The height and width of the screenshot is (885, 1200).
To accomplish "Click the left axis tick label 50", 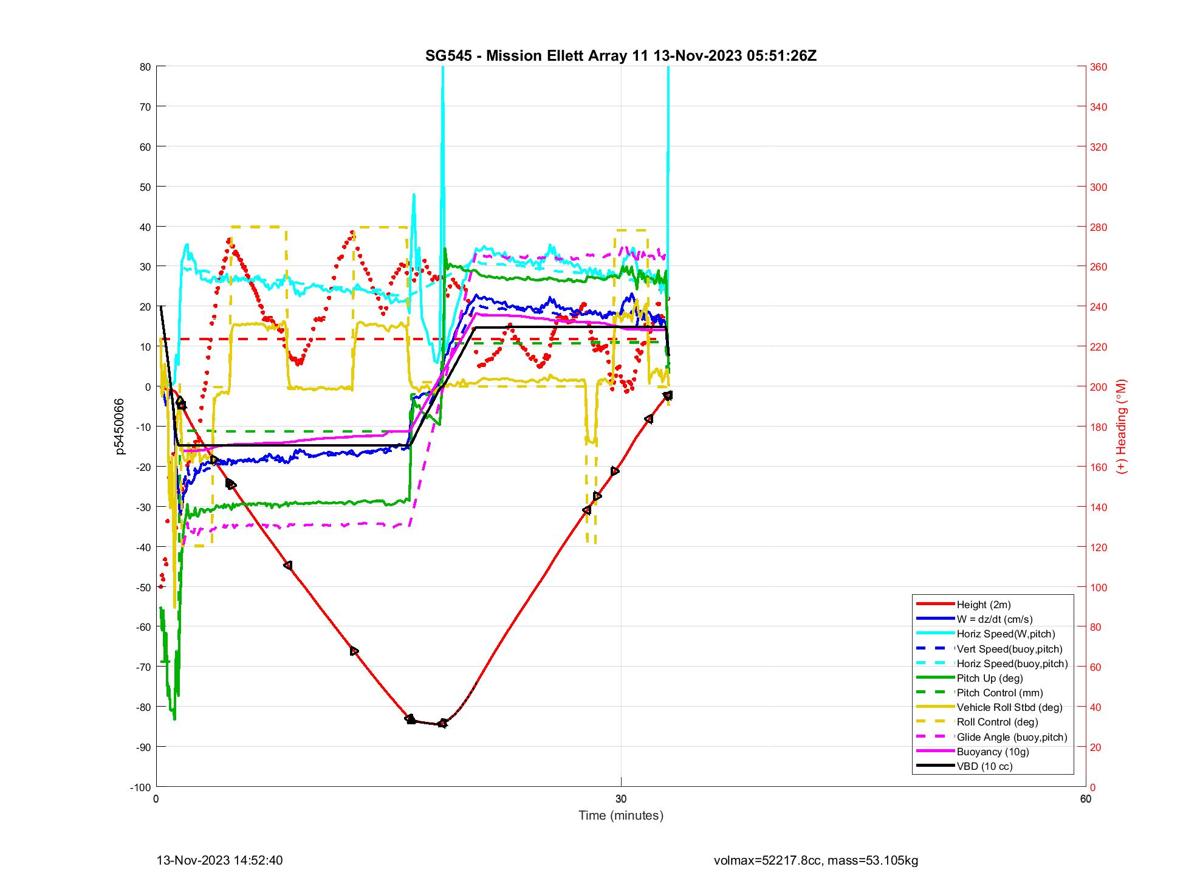I will pyautogui.click(x=145, y=187).
